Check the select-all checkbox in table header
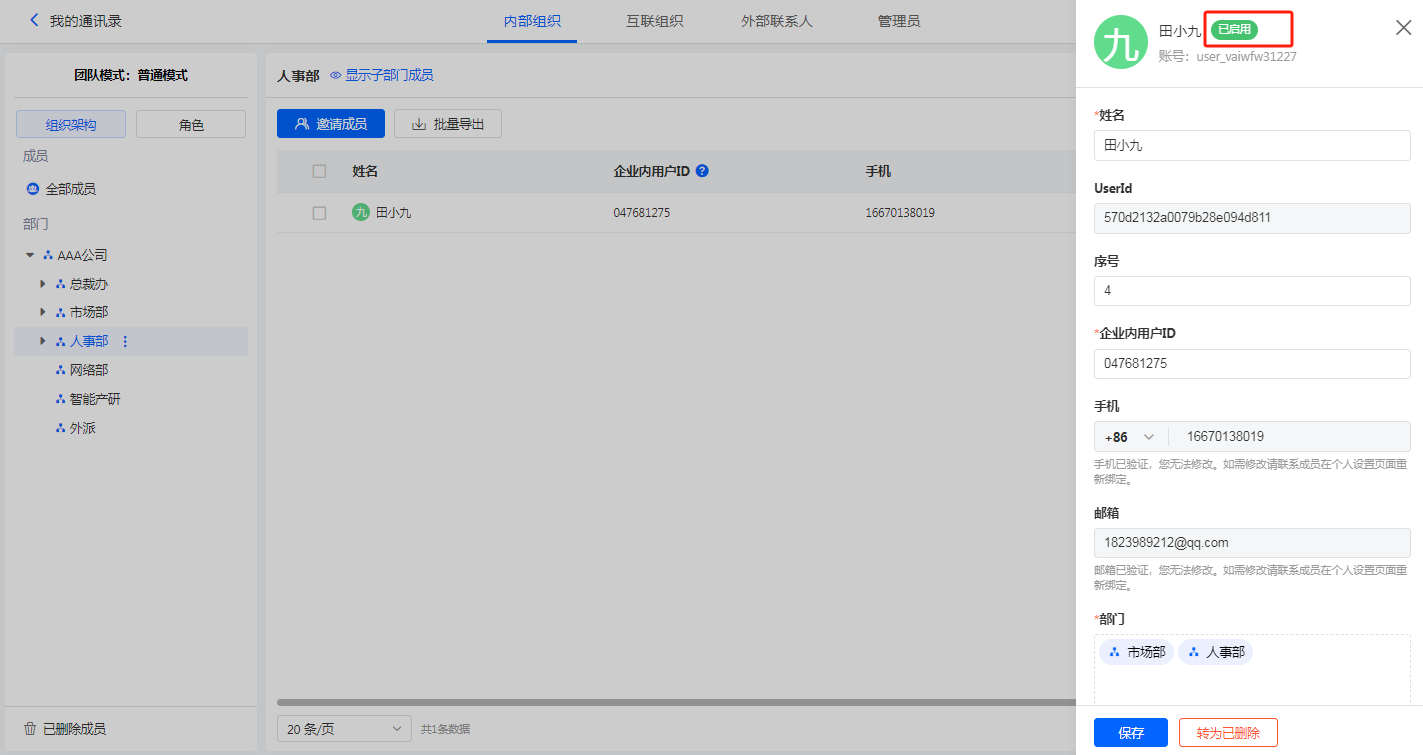 point(319,171)
